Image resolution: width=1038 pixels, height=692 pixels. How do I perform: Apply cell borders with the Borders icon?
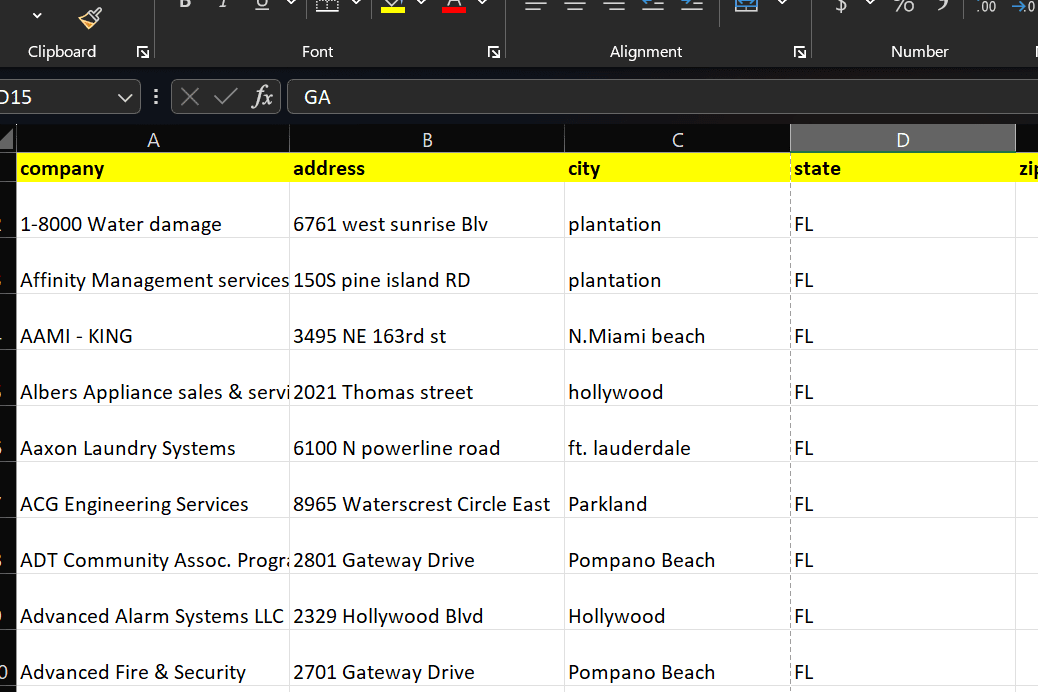pos(327,5)
